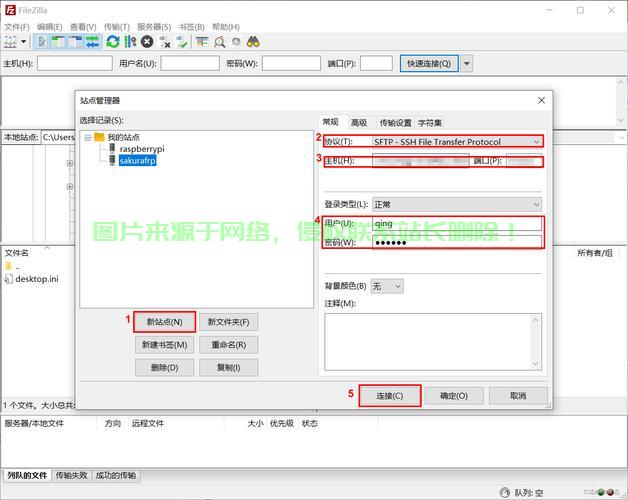Collapse the 我的站点 tree node

87,137
